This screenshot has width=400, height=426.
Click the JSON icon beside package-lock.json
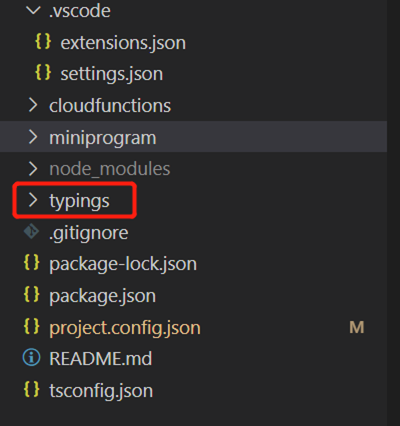click(32, 263)
